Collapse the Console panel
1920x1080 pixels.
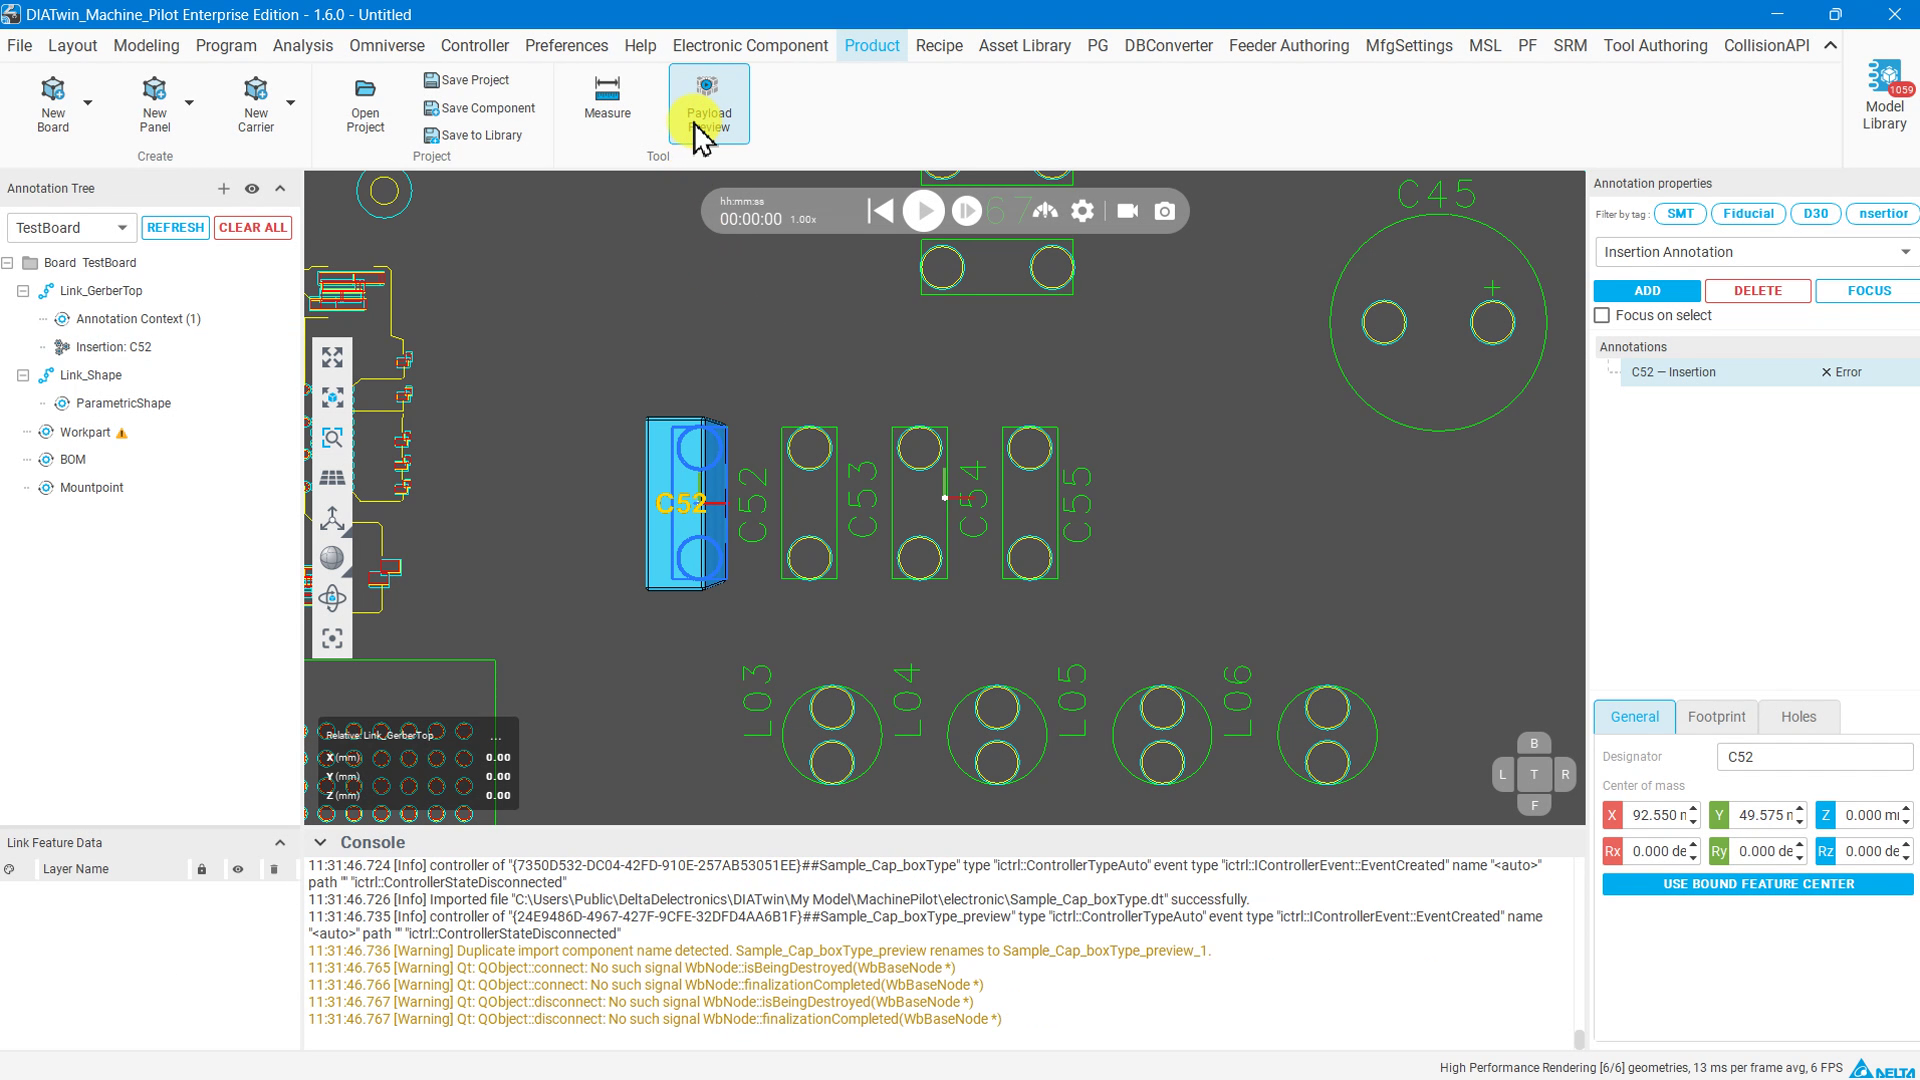pyautogui.click(x=320, y=843)
